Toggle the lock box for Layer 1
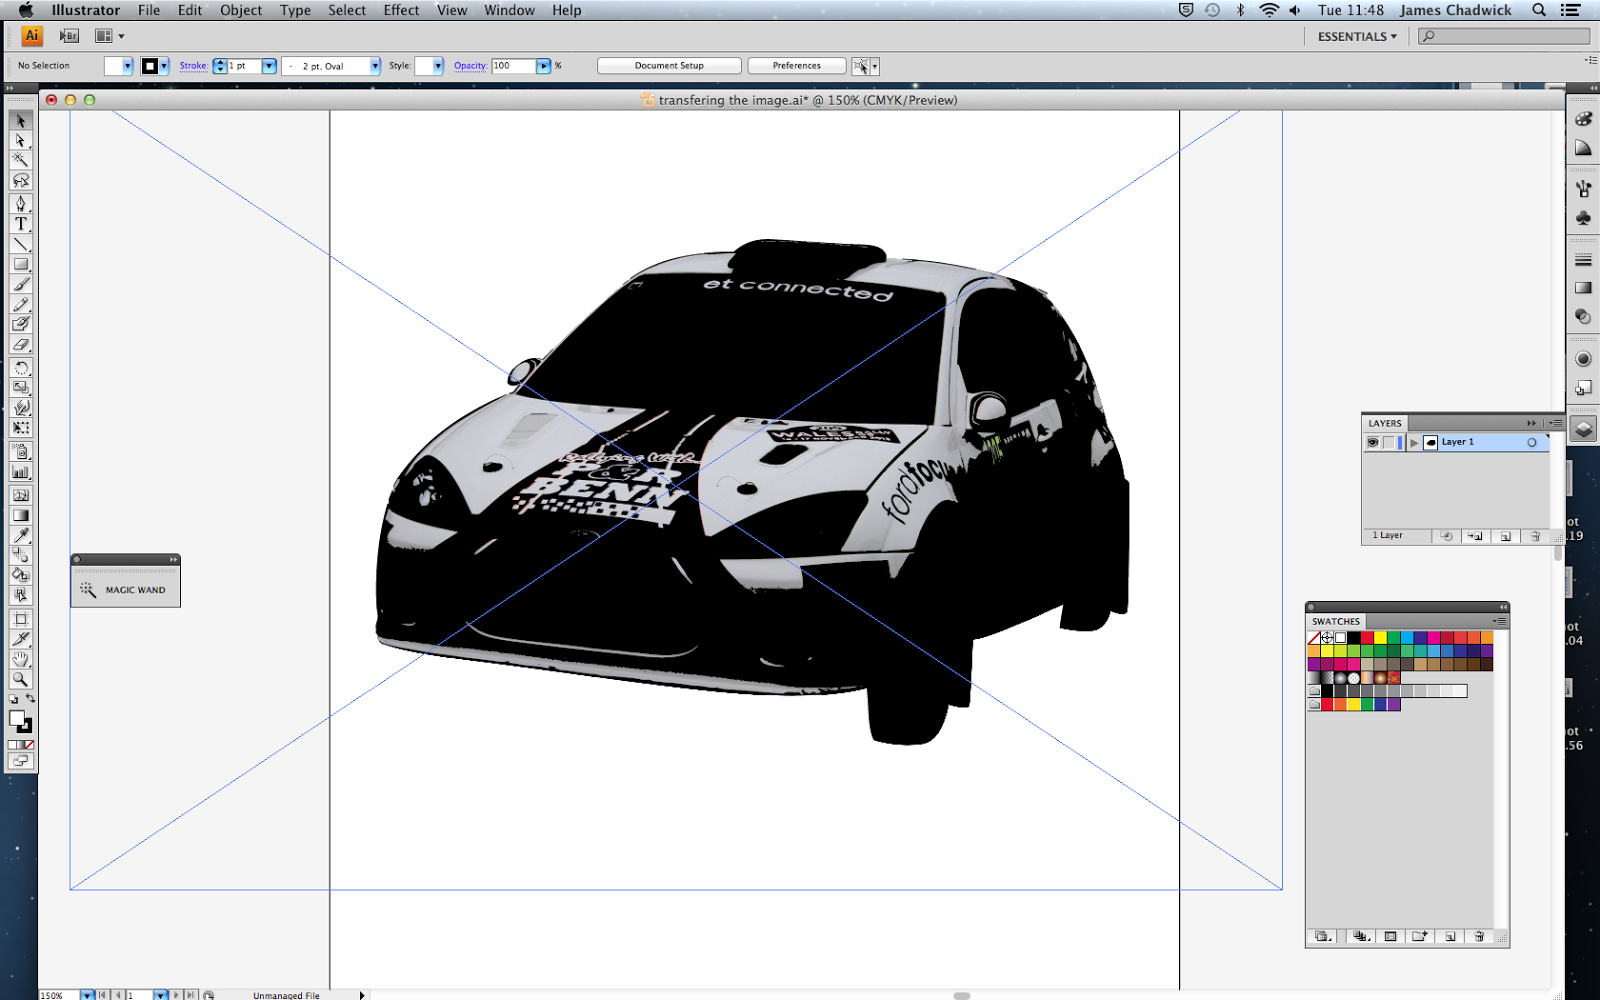Viewport: 1600px width, 1000px height. [1388, 442]
